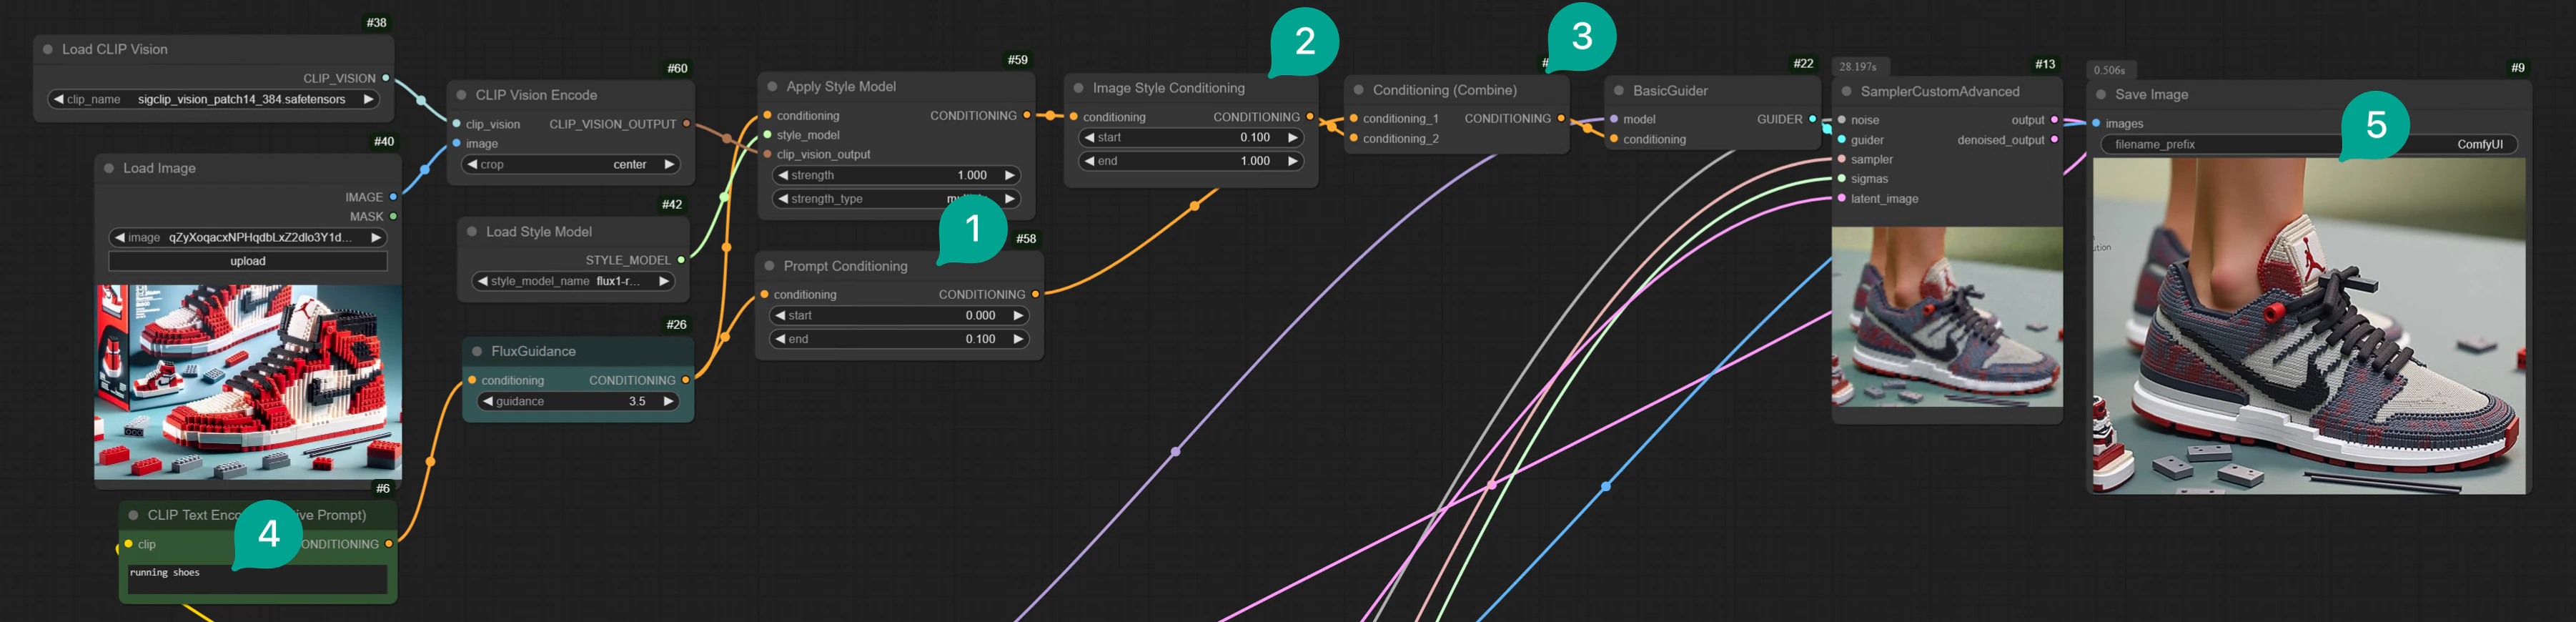Click the sigmas input port on SamplerCustomAdvanced
Screen dimensions: 2576x622
click(x=1842, y=179)
